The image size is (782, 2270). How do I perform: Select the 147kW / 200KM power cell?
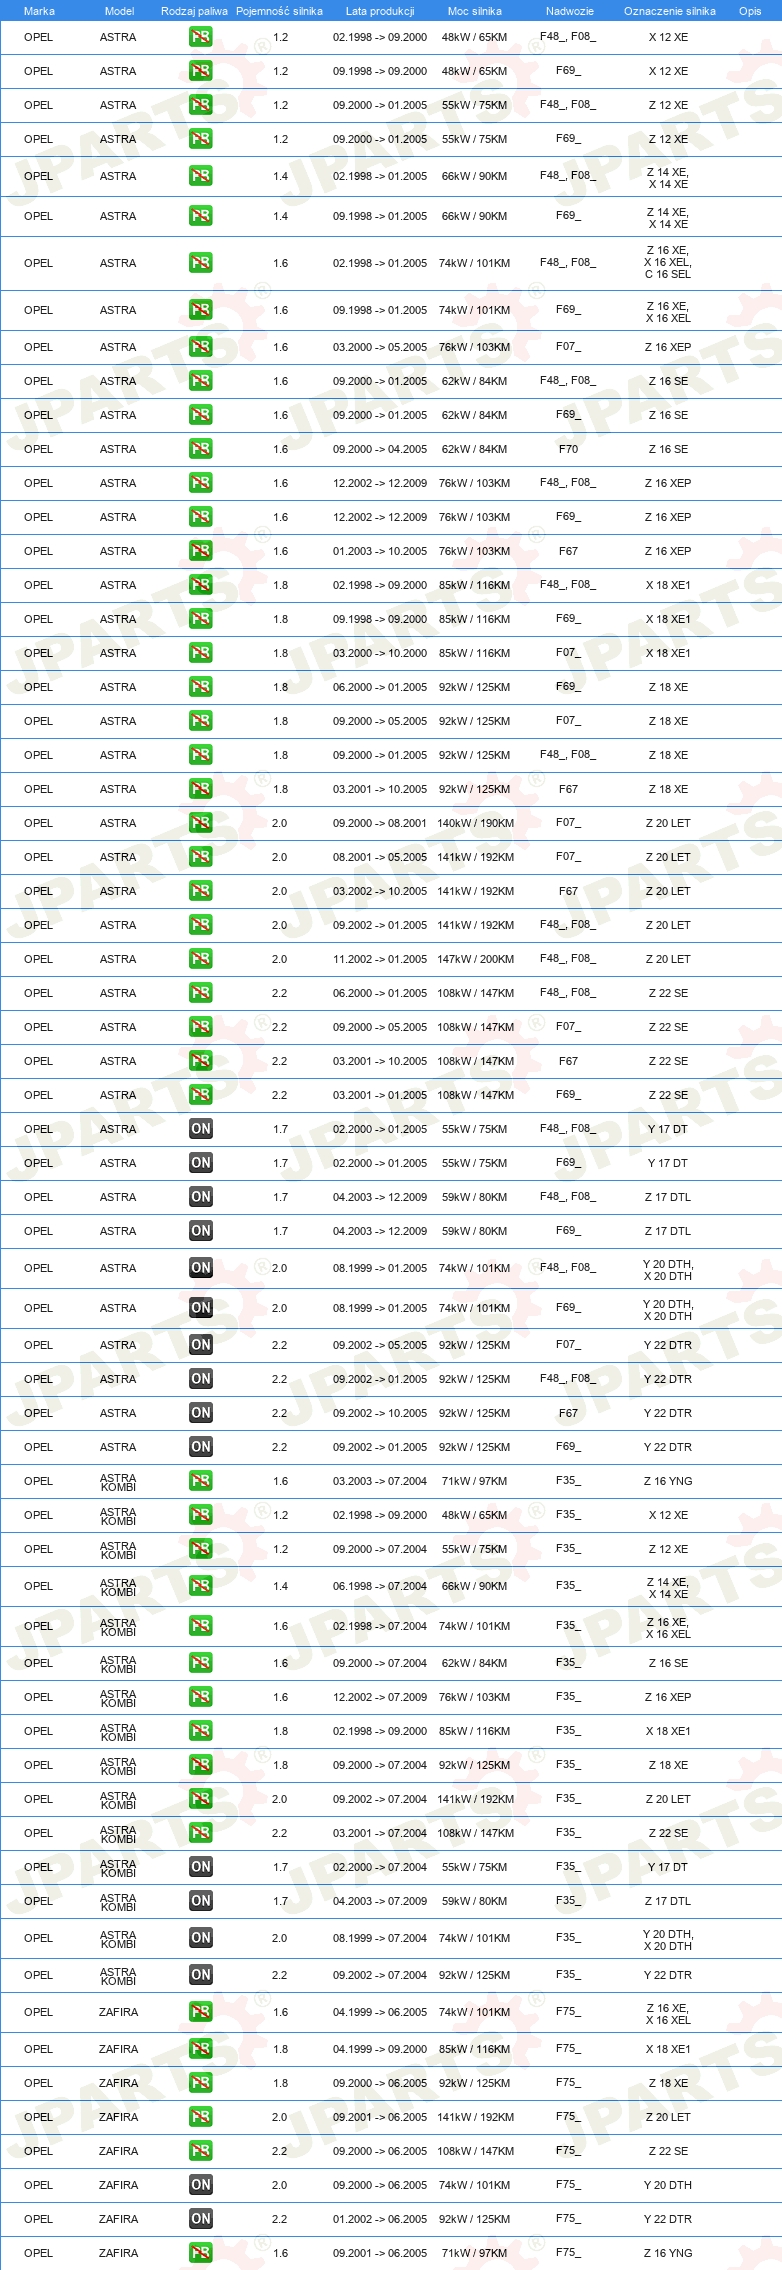476,959
